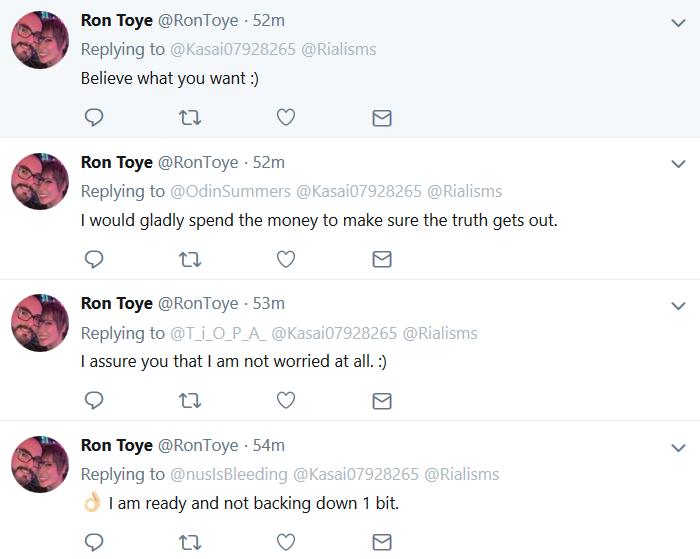Screen dimensions: 700x559
Task: Visit the @nusIsBleeding profile mention
Action: (x=229, y=474)
